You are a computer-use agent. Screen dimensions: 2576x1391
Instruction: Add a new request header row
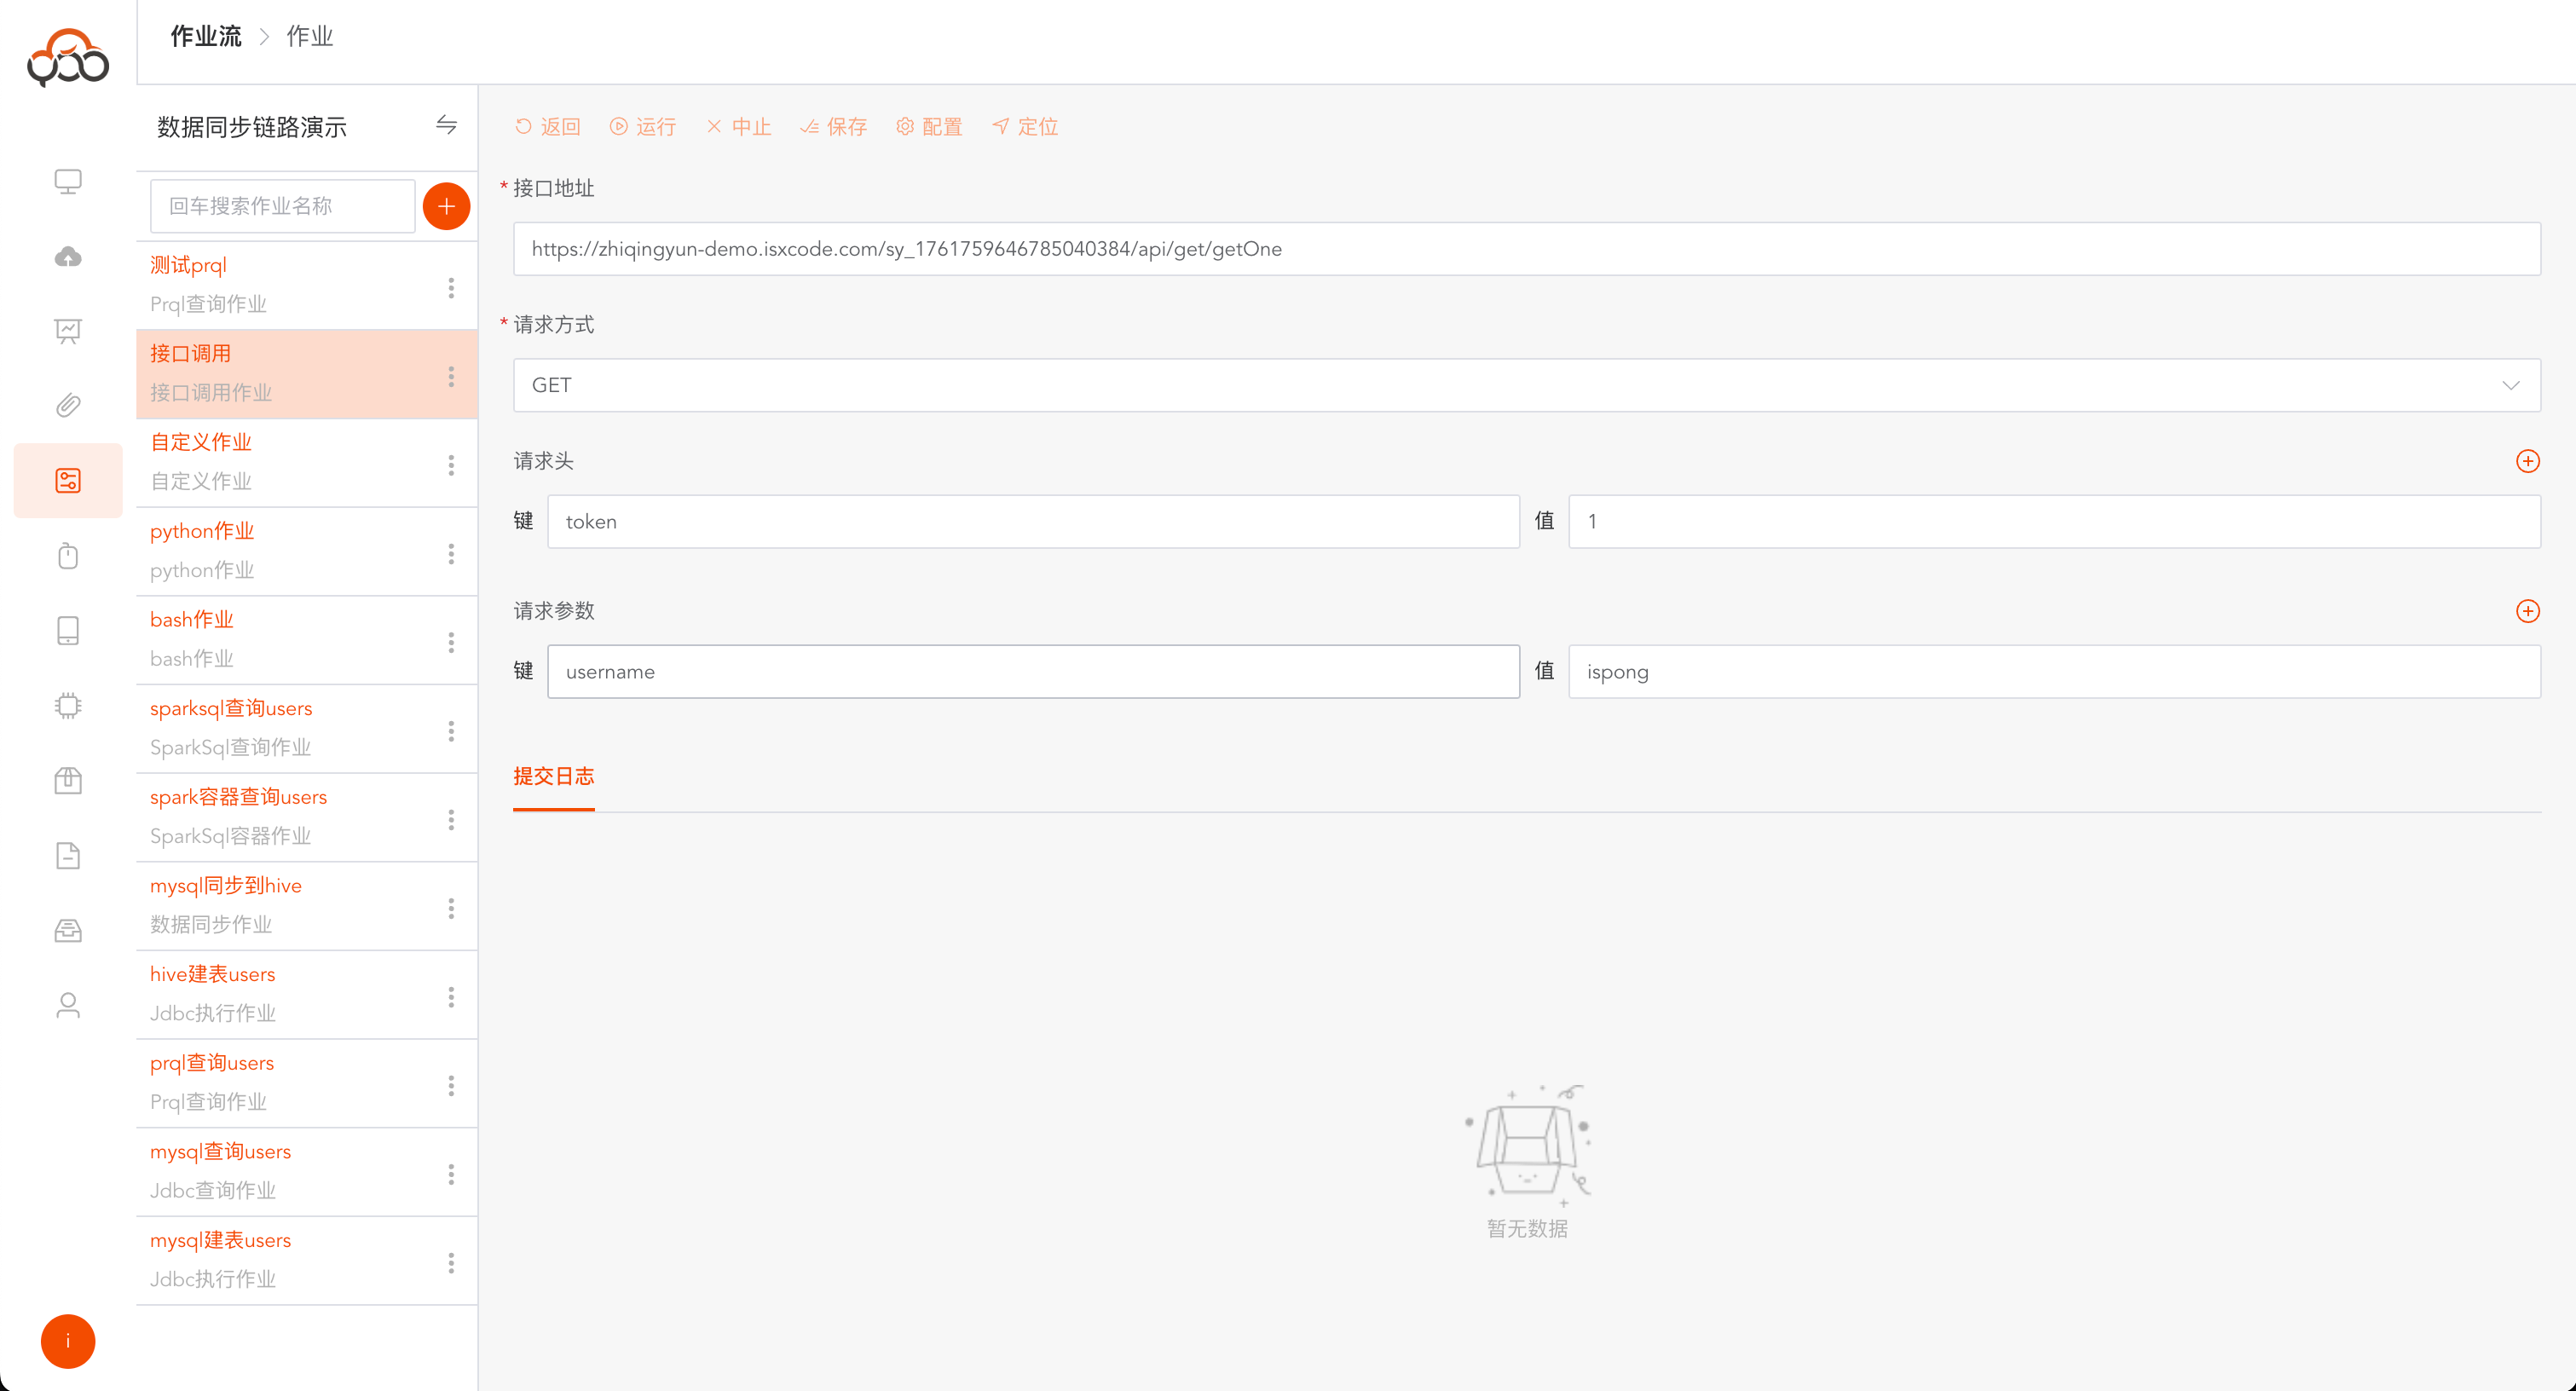(2527, 461)
